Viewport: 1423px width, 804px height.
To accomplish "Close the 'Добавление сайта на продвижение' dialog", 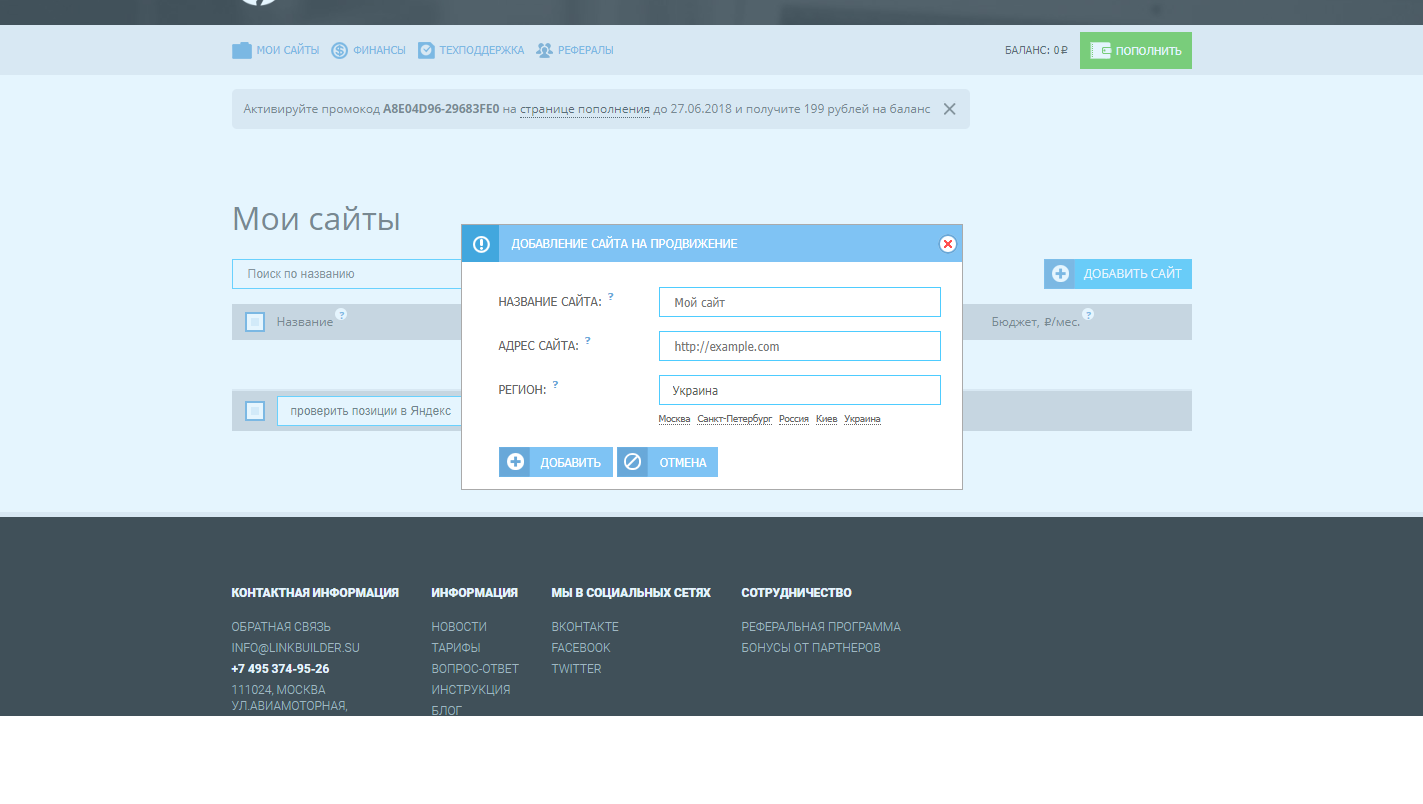I will [948, 244].
